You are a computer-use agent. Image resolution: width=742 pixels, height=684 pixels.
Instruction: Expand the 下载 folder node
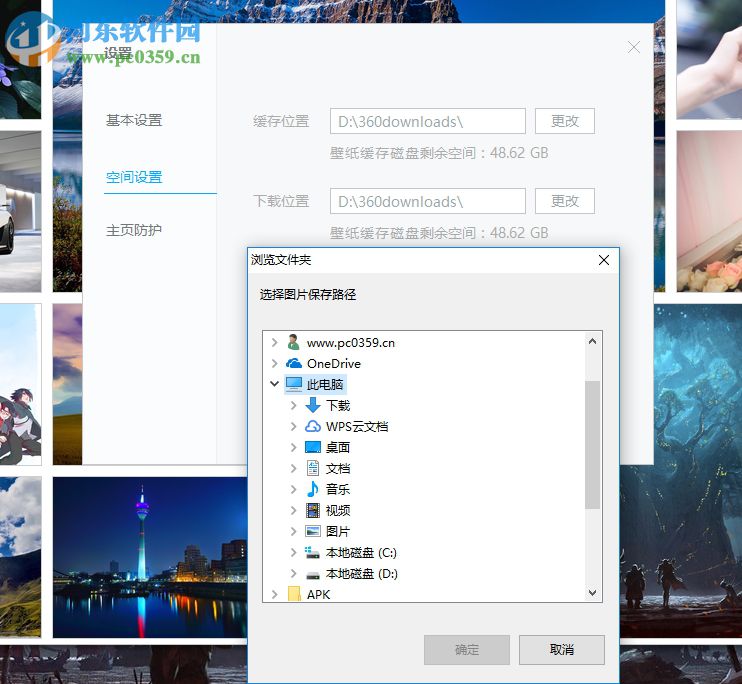(293, 405)
